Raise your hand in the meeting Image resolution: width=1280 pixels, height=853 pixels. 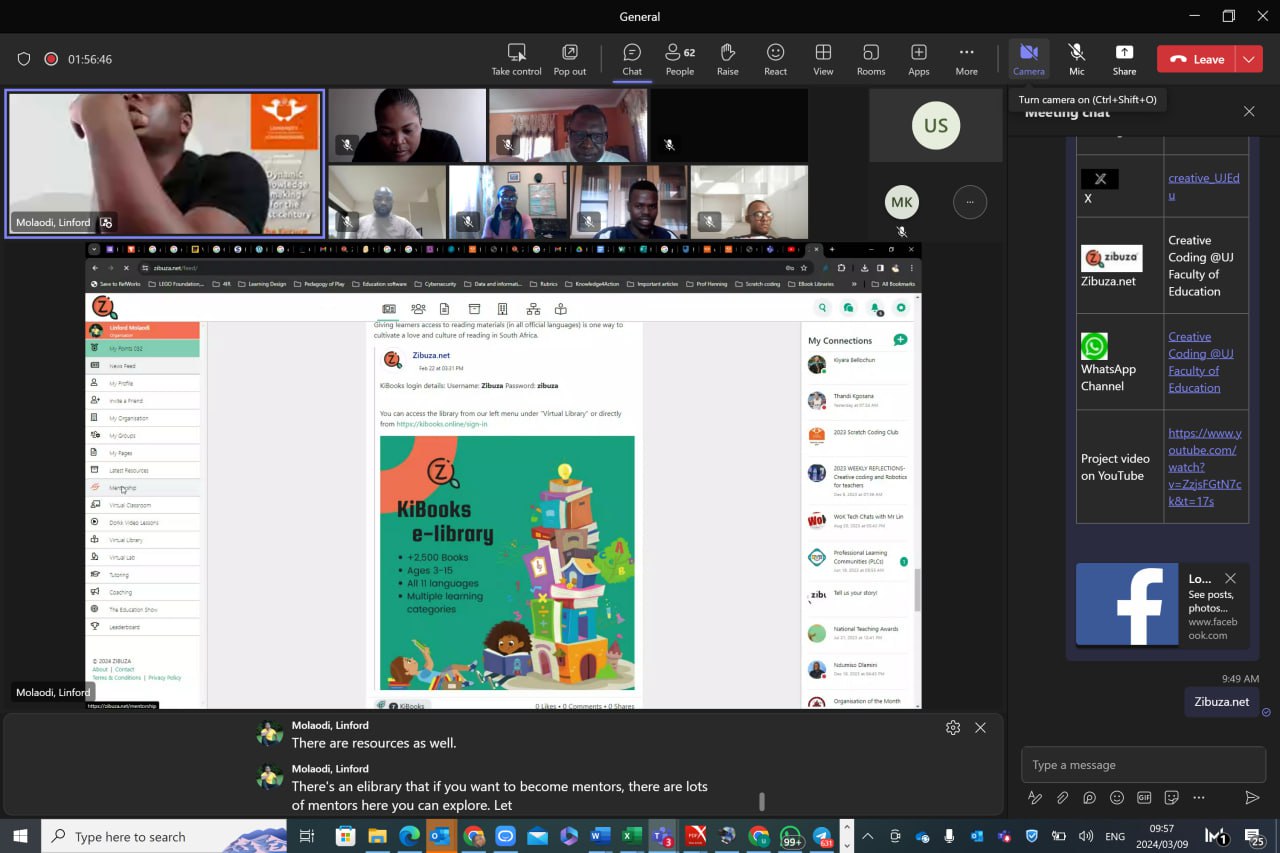(x=727, y=59)
